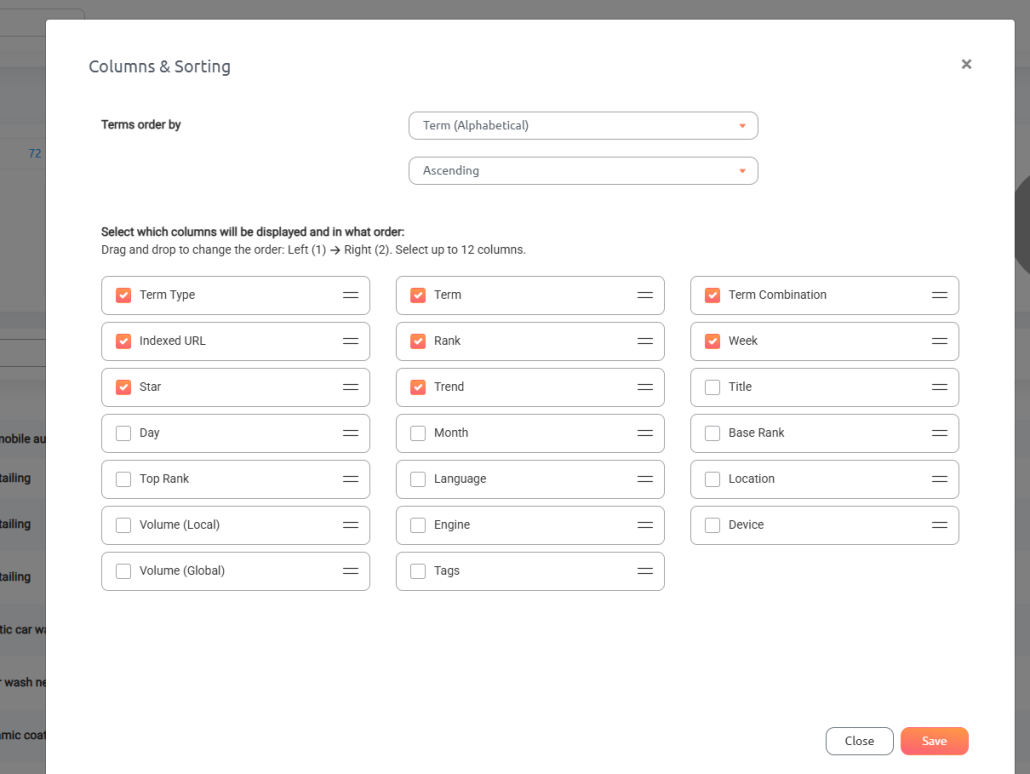Image resolution: width=1030 pixels, height=774 pixels.
Task: Enable the Device column checkbox
Action: click(x=712, y=525)
